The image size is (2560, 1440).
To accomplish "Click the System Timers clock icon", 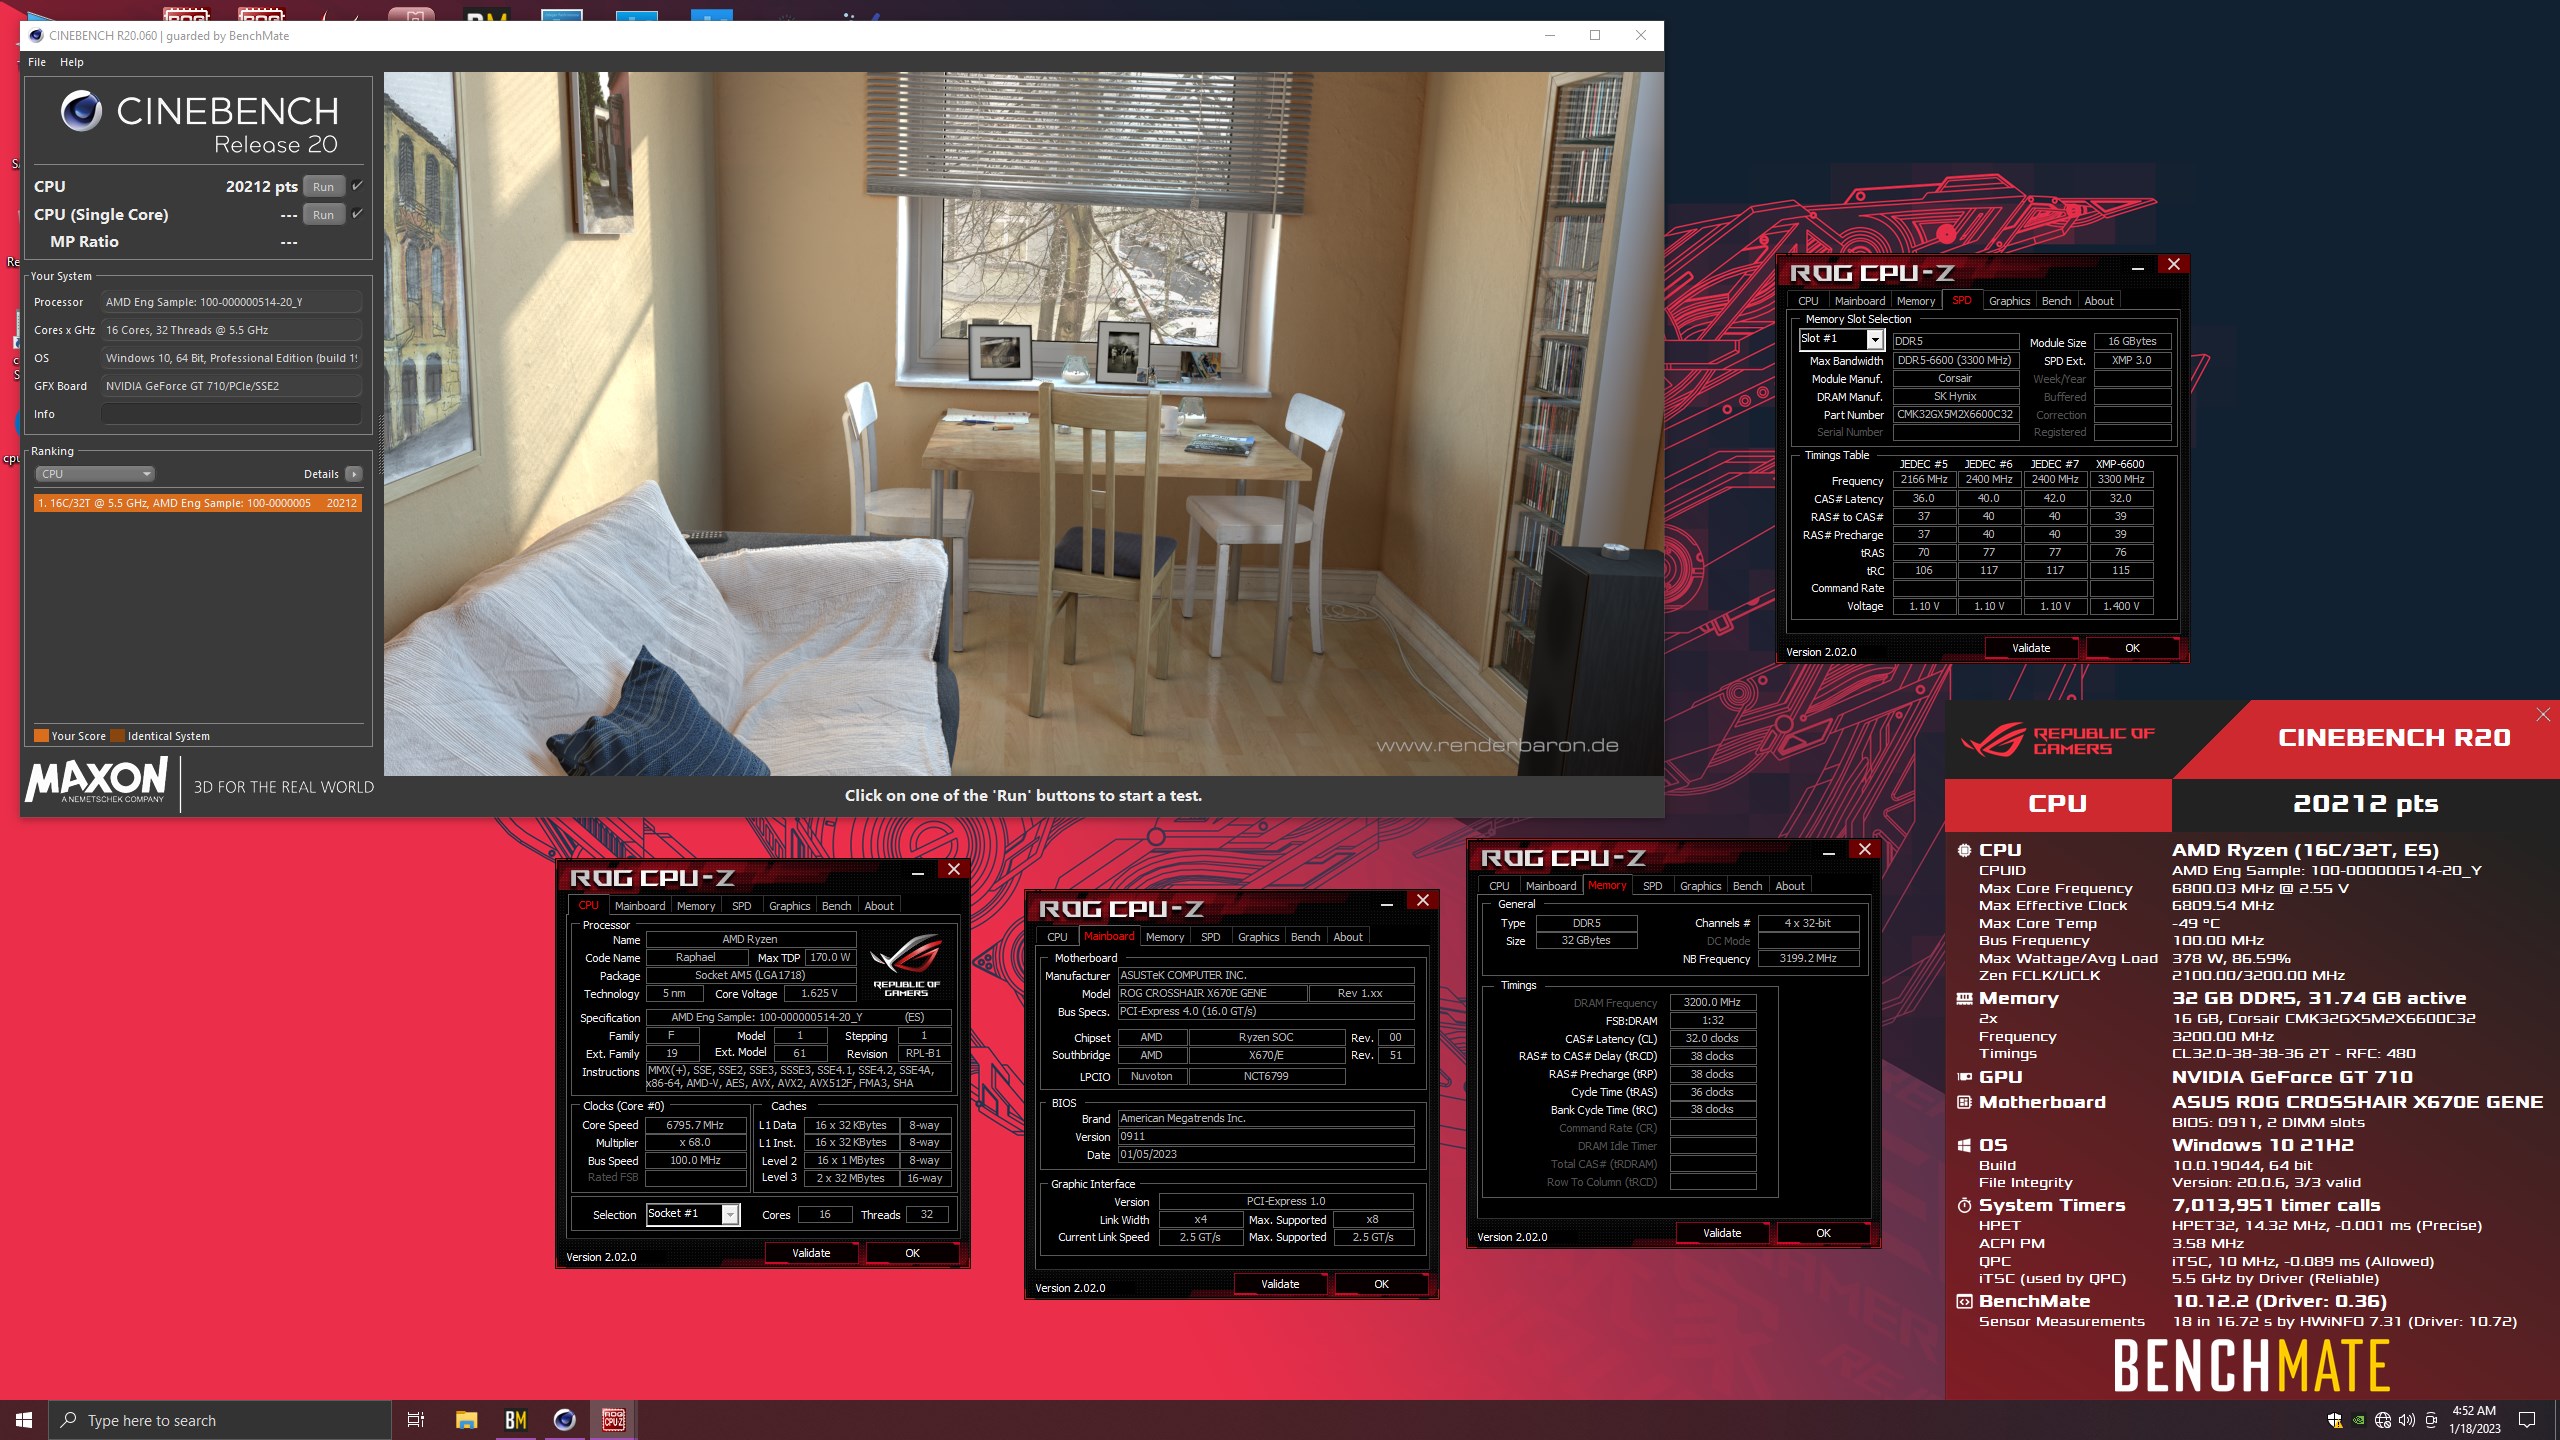I will [x=1964, y=1205].
